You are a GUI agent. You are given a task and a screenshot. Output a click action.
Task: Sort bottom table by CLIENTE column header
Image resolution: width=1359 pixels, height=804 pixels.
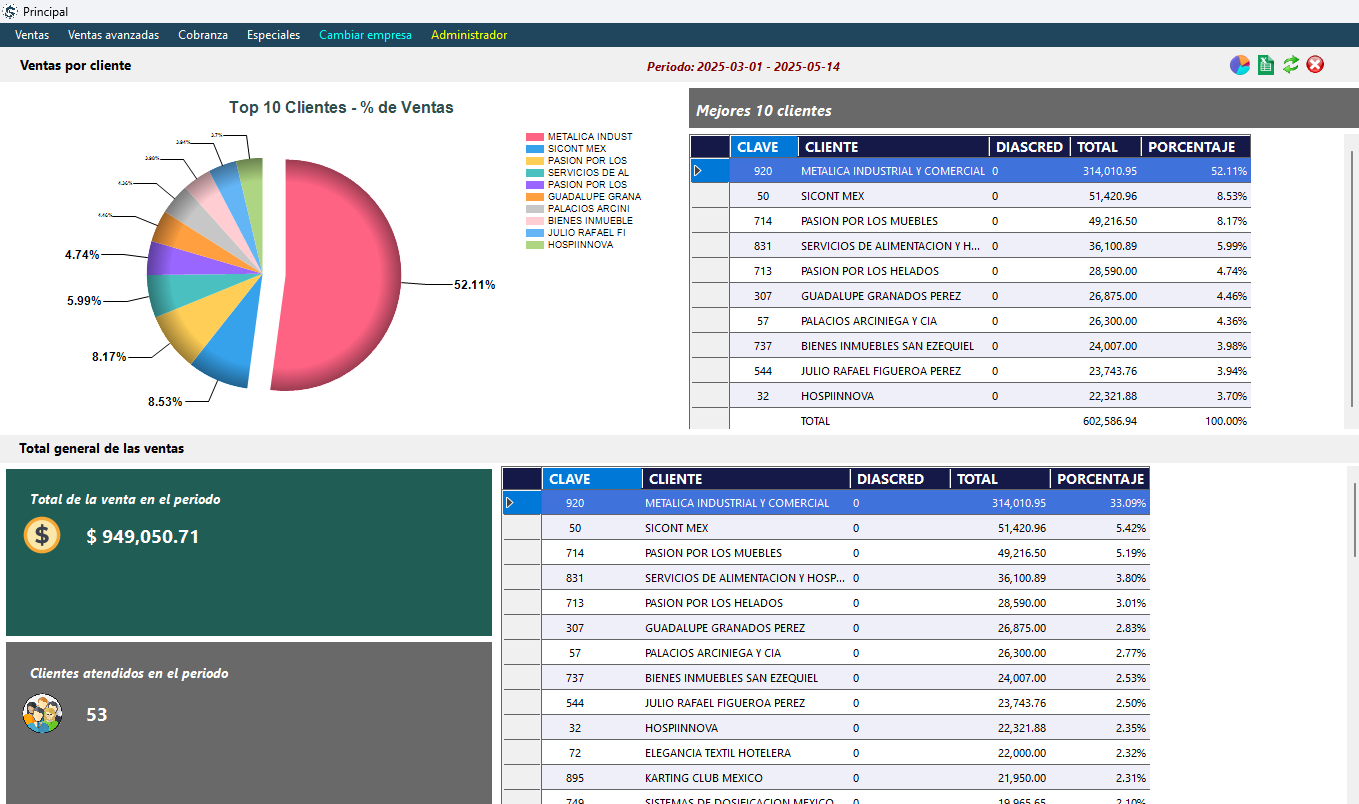(745, 479)
